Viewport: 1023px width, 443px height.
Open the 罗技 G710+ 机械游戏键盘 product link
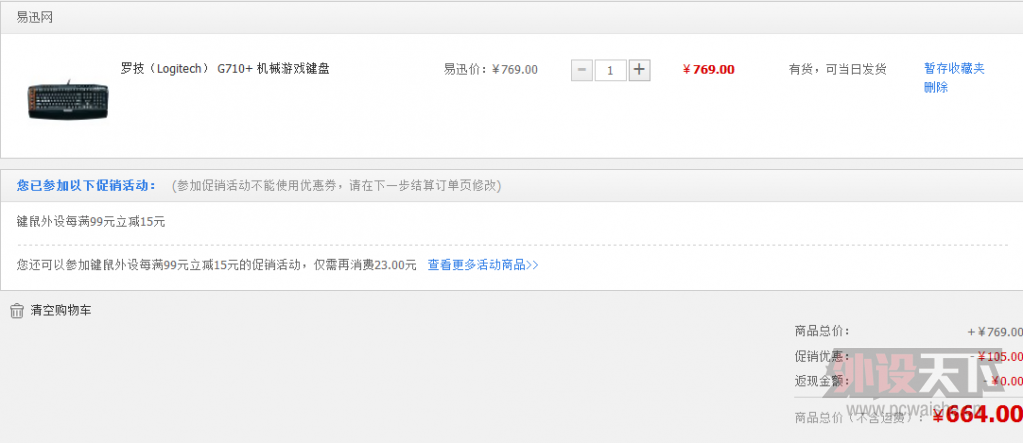(225, 69)
